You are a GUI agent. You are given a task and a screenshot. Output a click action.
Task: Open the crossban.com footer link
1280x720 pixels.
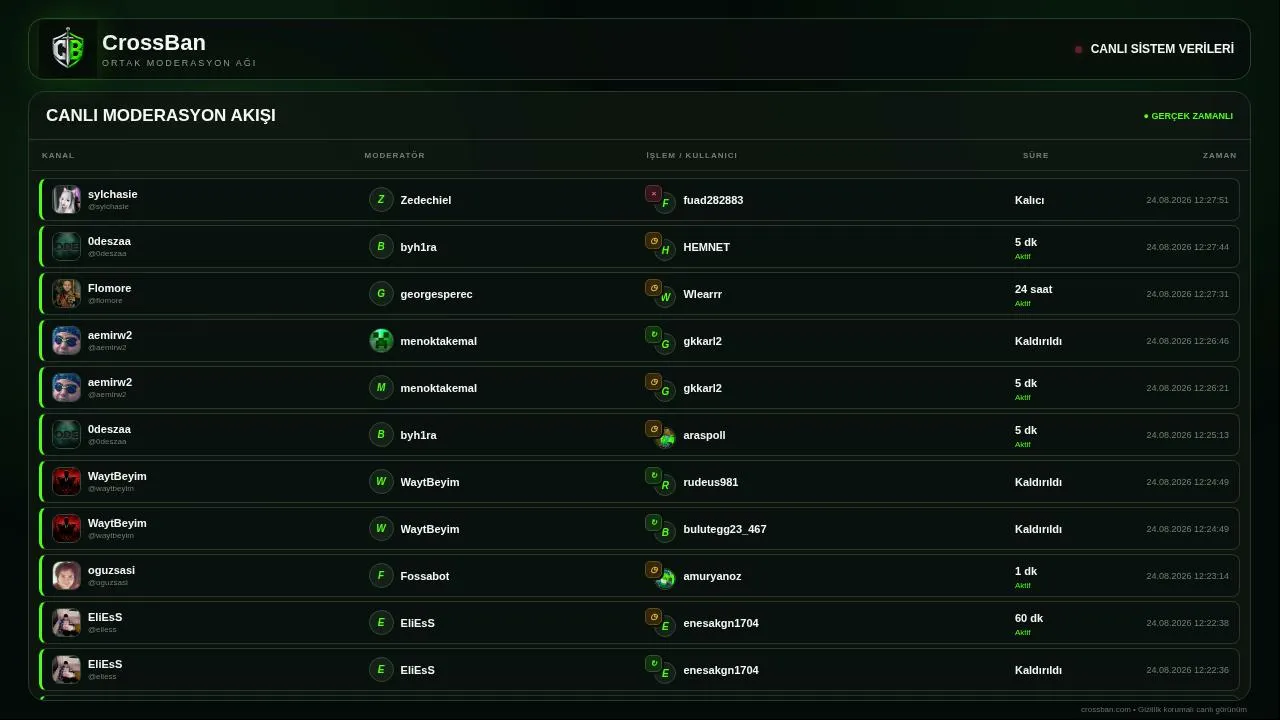point(1105,709)
